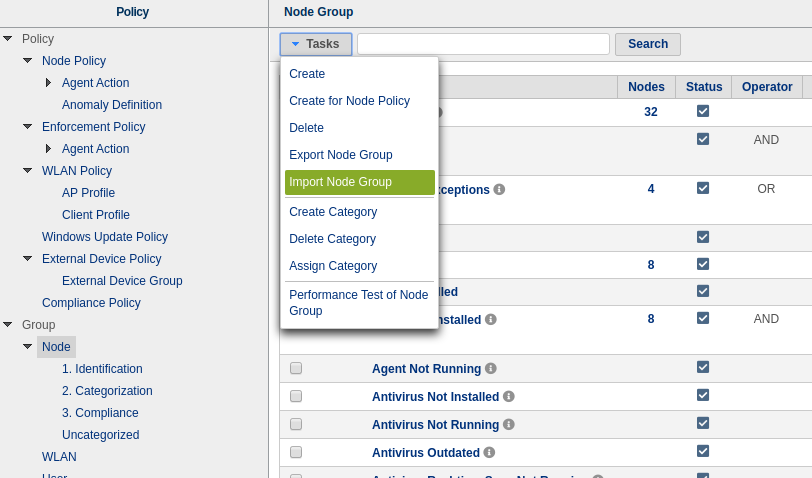Click the status check icon in Agent Not Running row
The height and width of the screenshot is (478, 812).
(703, 367)
